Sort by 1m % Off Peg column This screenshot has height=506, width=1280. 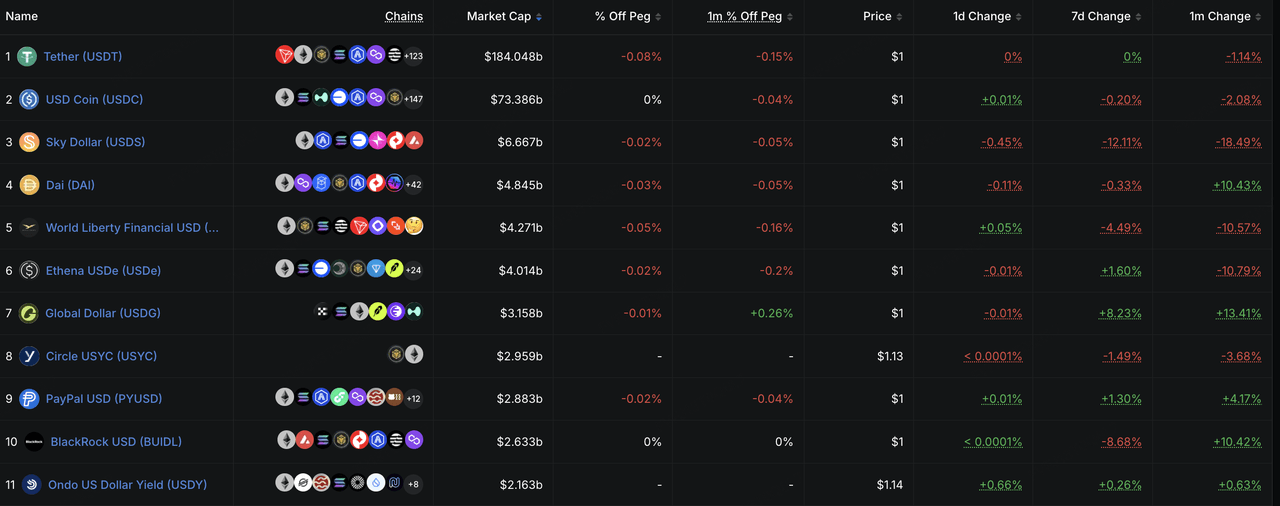[x=750, y=17]
